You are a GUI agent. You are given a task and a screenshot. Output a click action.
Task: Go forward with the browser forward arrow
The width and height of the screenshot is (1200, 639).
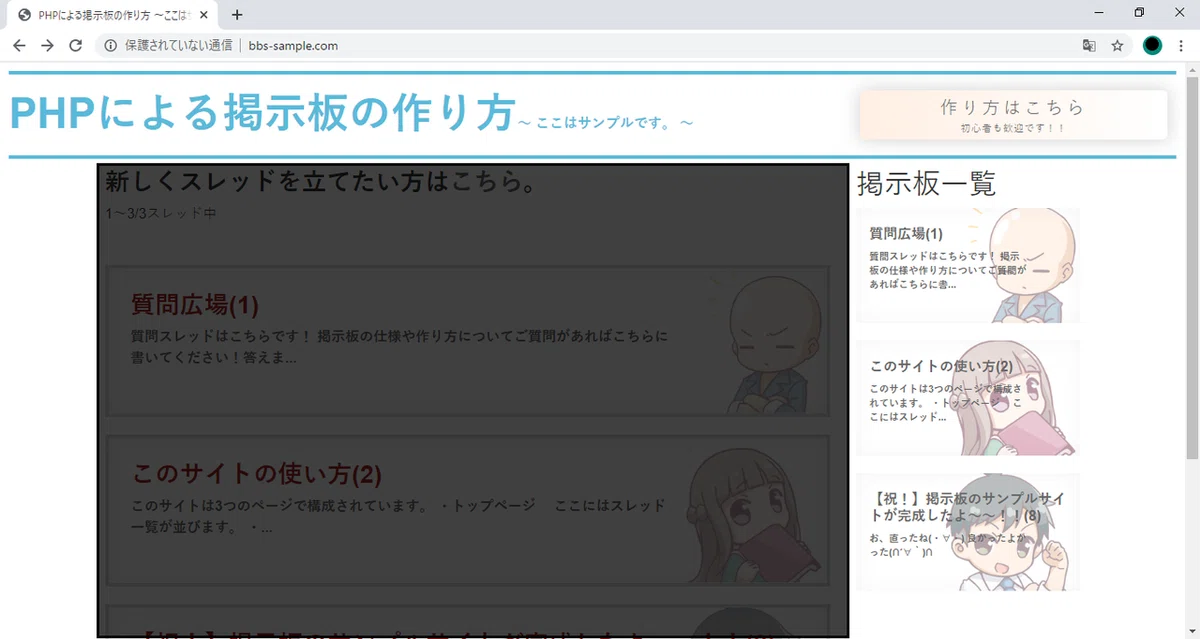47,45
